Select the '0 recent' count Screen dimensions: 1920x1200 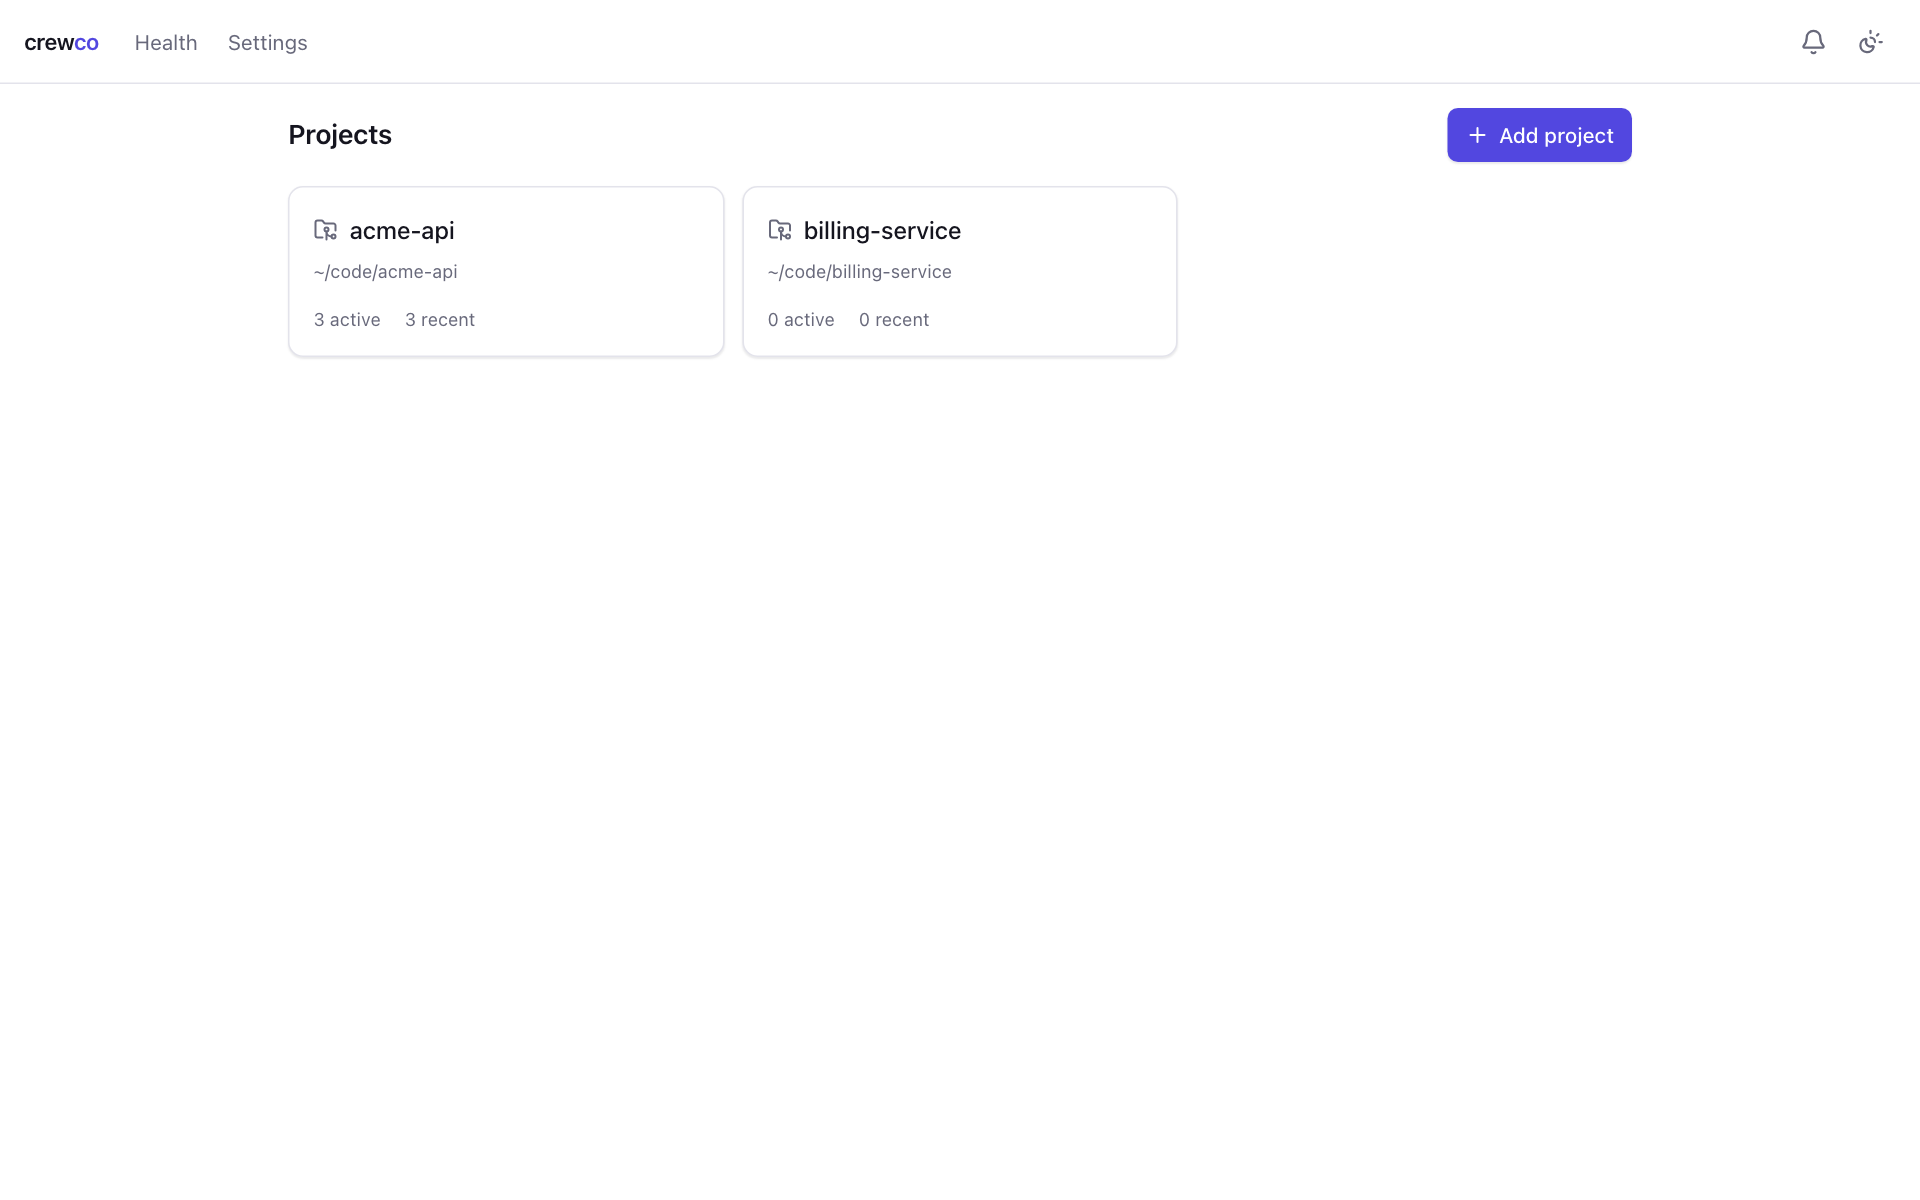[x=894, y=320]
